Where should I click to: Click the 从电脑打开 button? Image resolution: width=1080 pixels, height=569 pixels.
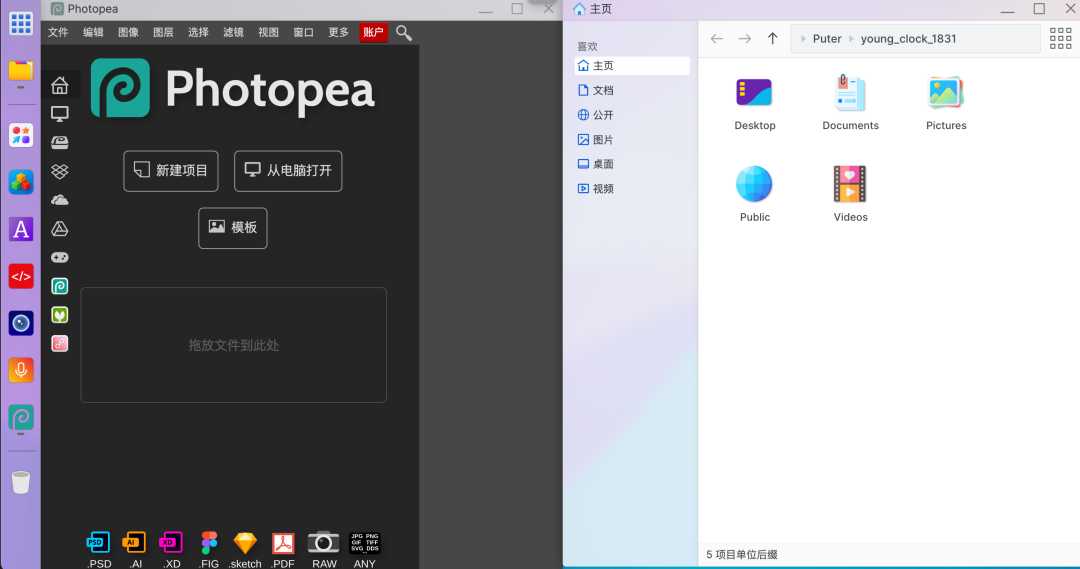pyautogui.click(x=288, y=171)
